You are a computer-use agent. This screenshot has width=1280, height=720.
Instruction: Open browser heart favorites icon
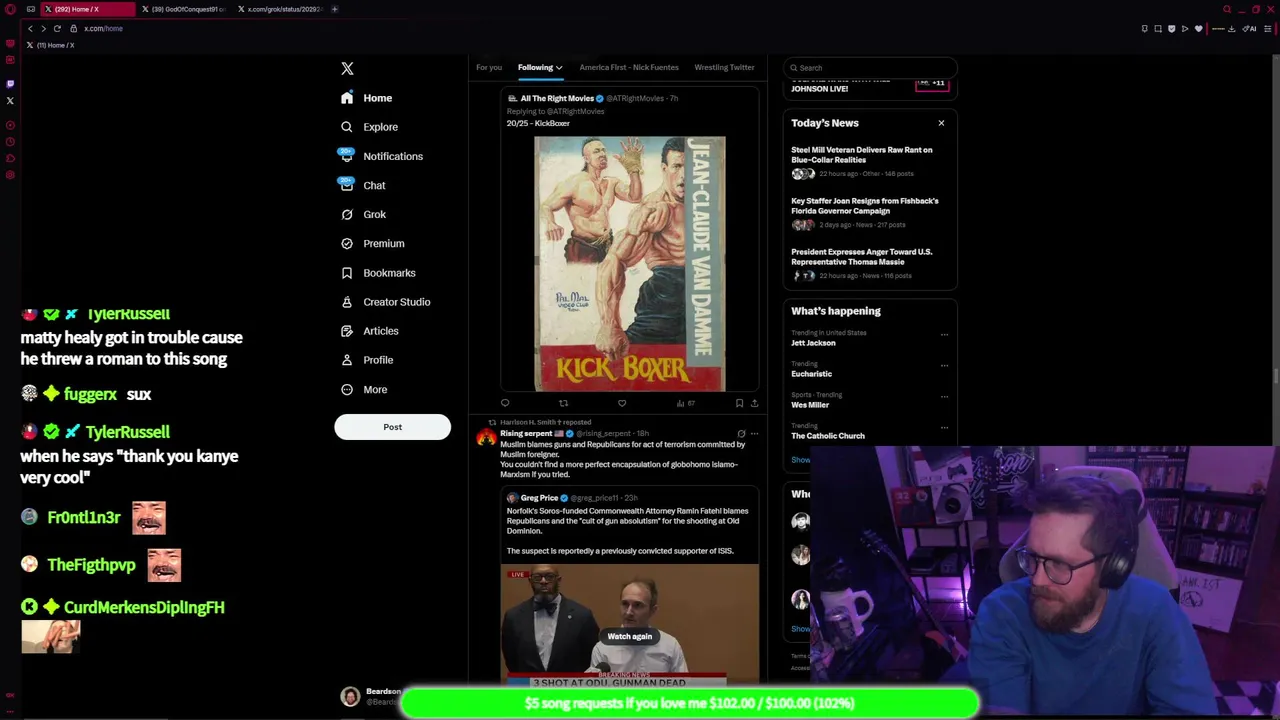(x=1198, y=28)
